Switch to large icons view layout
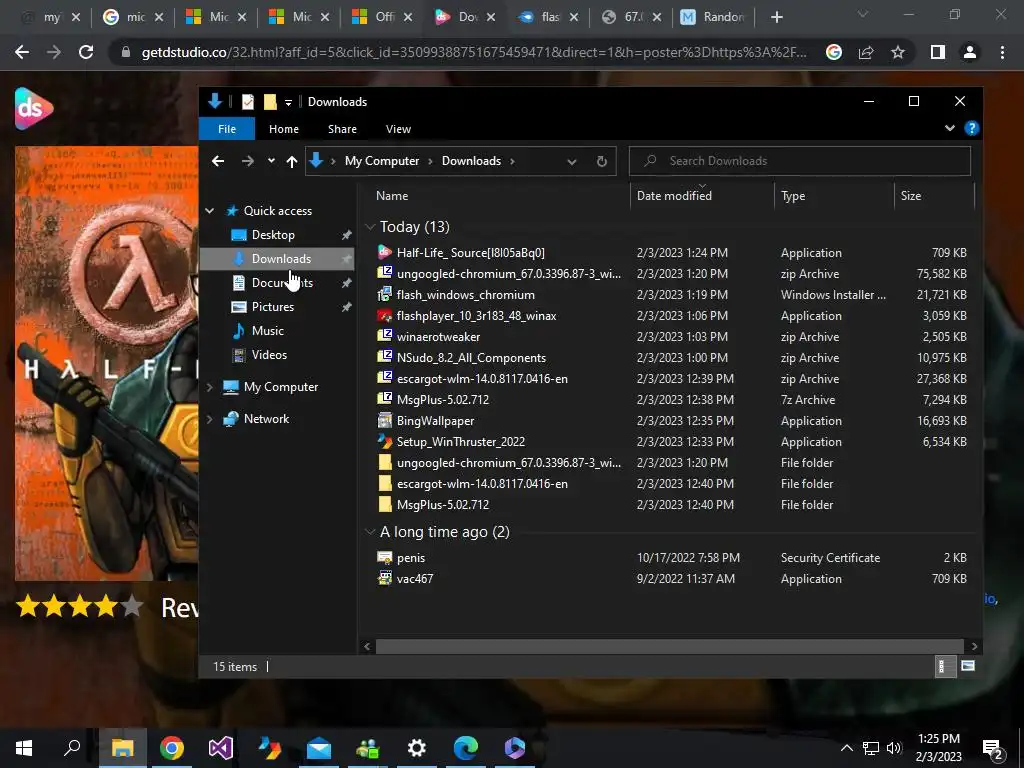The height and width of the screenshot is (768, 1024). [x=968, y=666]
